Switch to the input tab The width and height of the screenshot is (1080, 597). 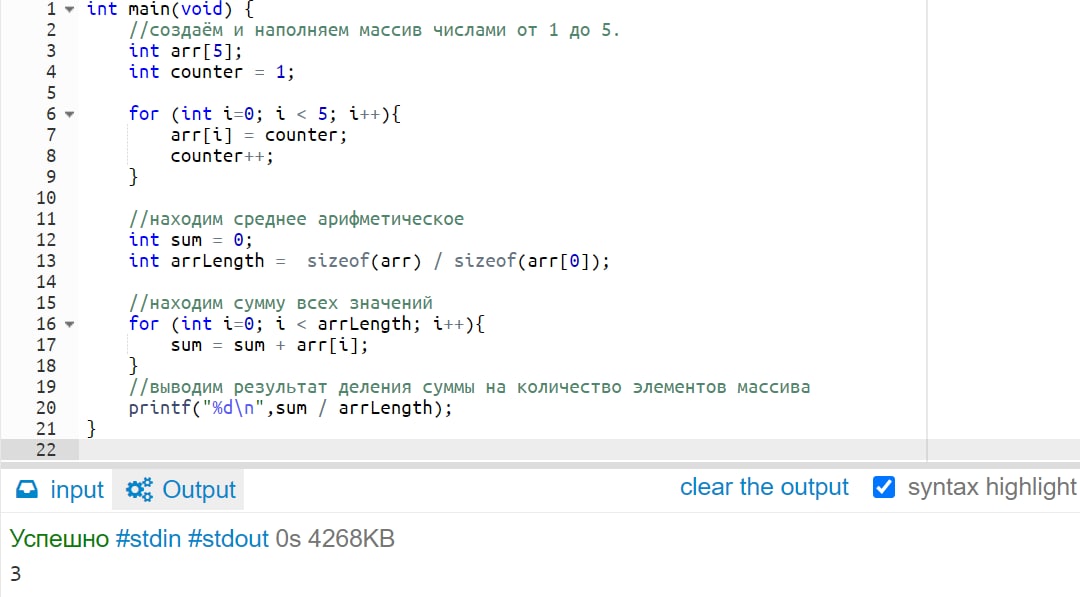tap(59, 490)
